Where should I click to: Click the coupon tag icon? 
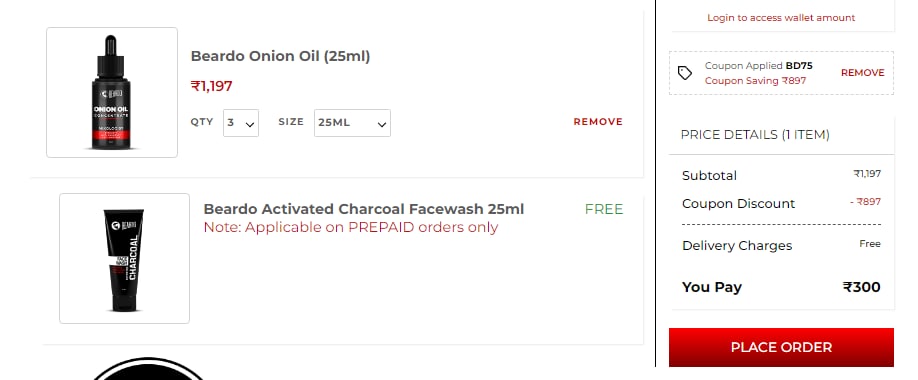[684, 73]
